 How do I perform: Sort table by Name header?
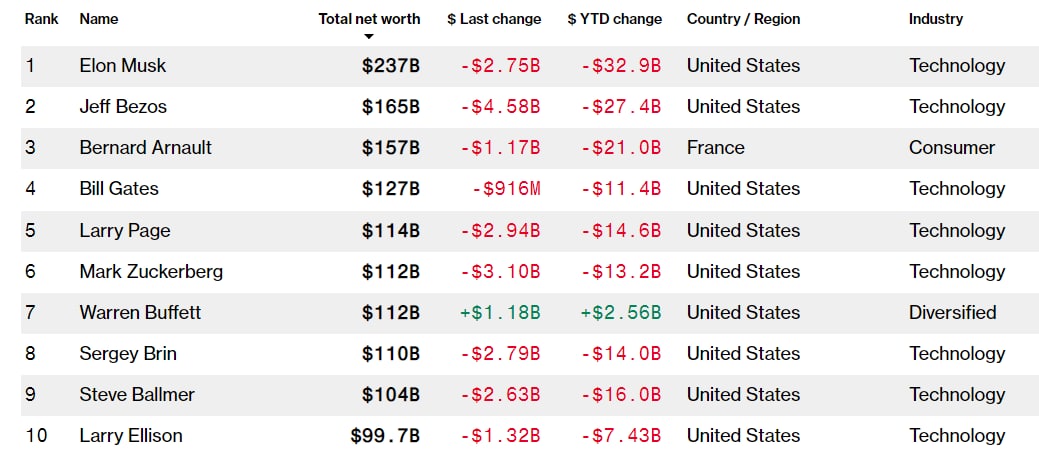(x=98, y=19)
